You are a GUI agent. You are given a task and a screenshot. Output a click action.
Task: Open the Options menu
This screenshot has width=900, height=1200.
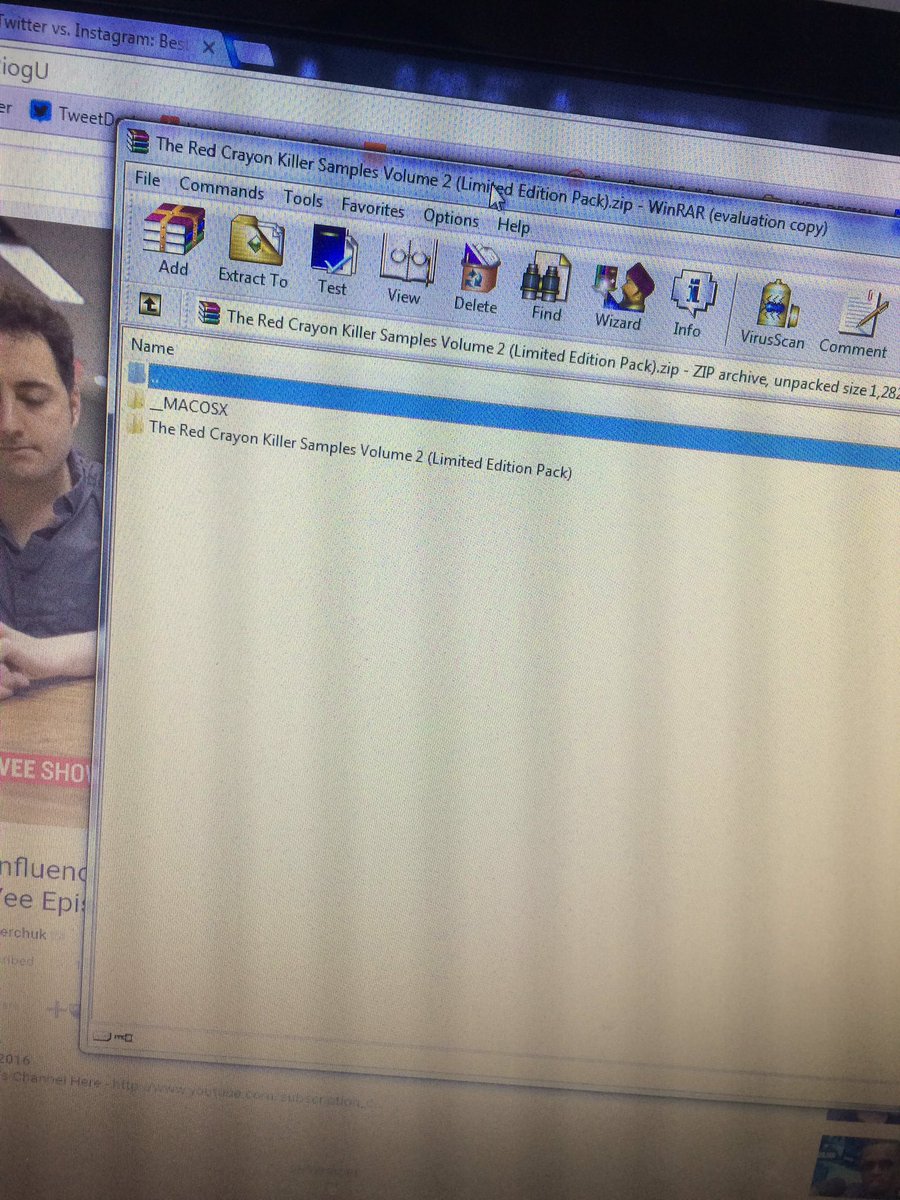(x=451, y=216)
